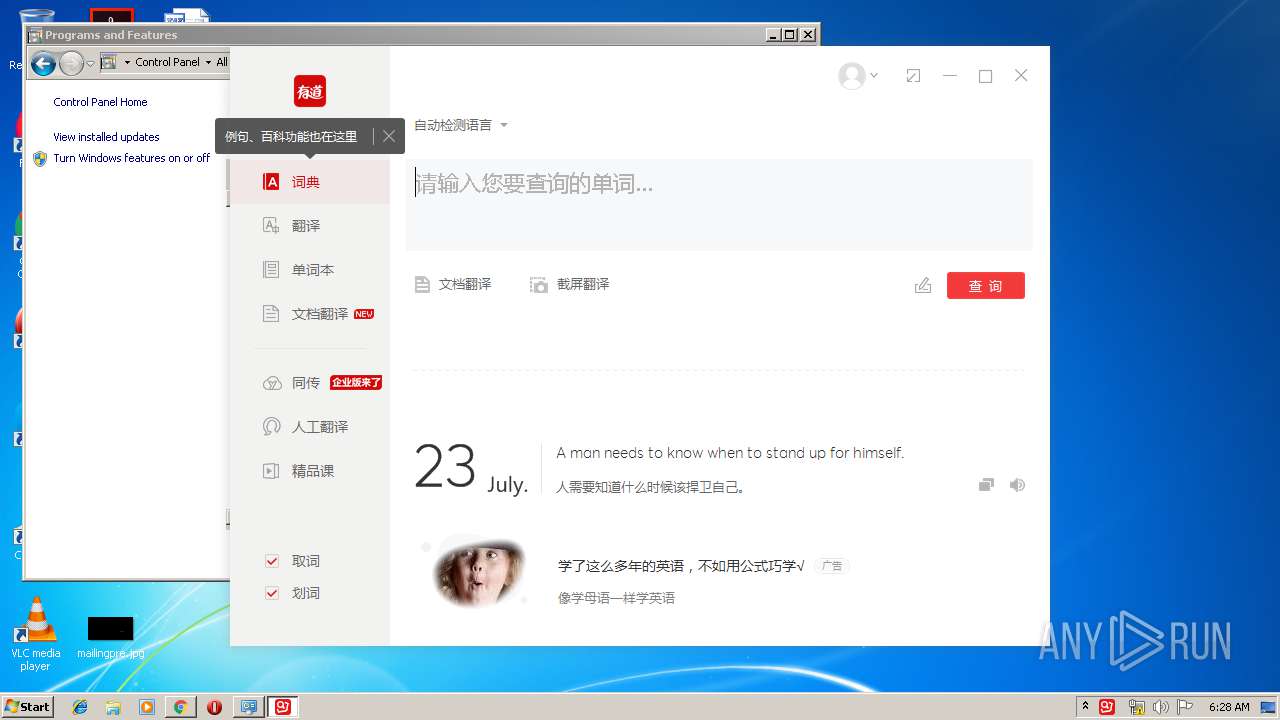Click the volume speaker tray icon

click(1160, 707)
